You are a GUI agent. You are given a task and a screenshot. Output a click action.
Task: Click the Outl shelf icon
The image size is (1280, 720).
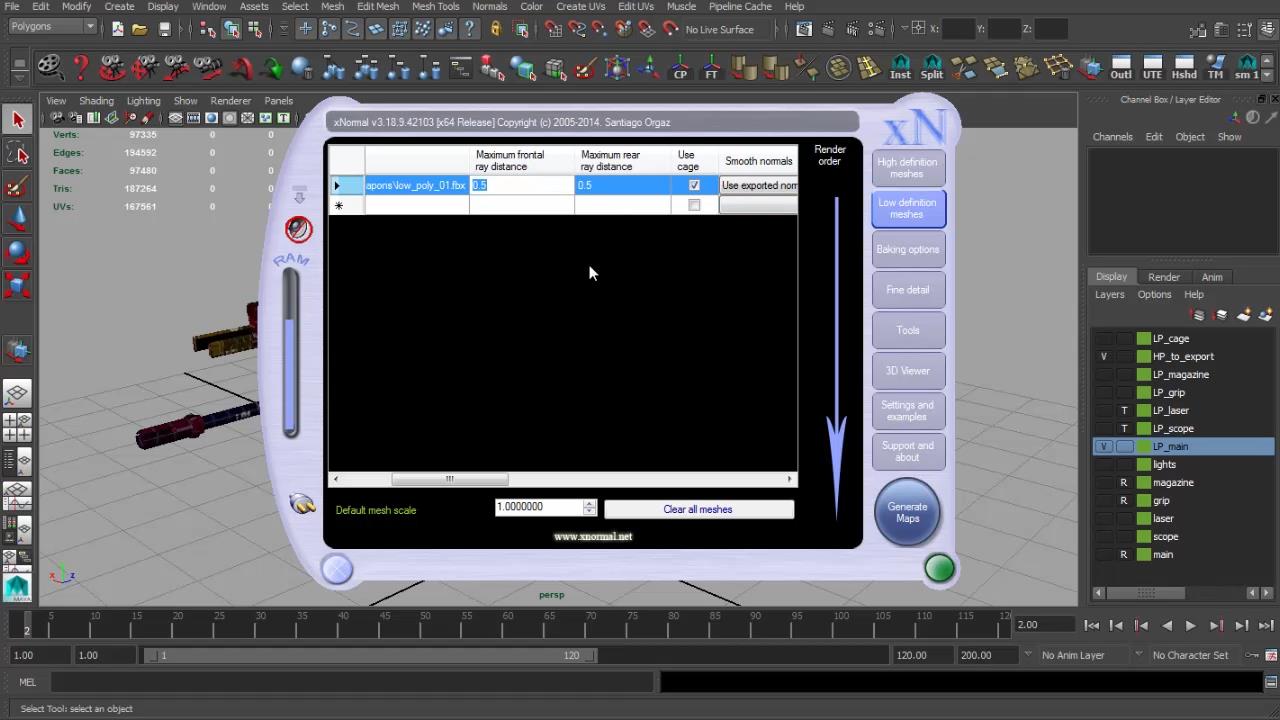click(1121, 68)
